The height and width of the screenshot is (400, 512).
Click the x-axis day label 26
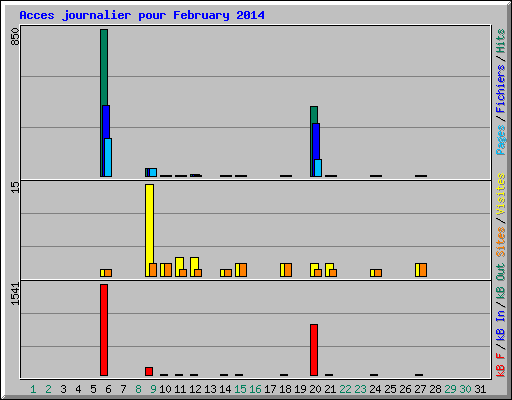click(405, 389)
